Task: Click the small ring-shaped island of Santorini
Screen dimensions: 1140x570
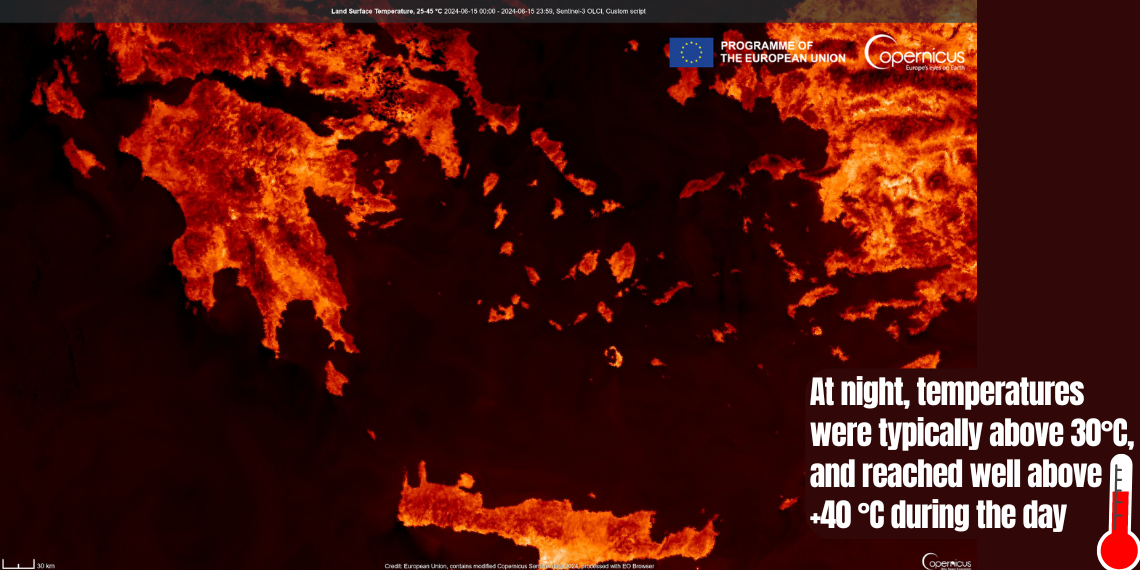Action: pyautogui.click(x=613, y=356)
